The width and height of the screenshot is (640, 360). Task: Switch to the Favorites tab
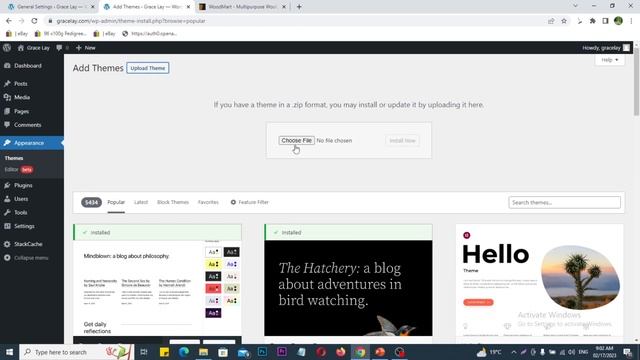coord(208,202)
